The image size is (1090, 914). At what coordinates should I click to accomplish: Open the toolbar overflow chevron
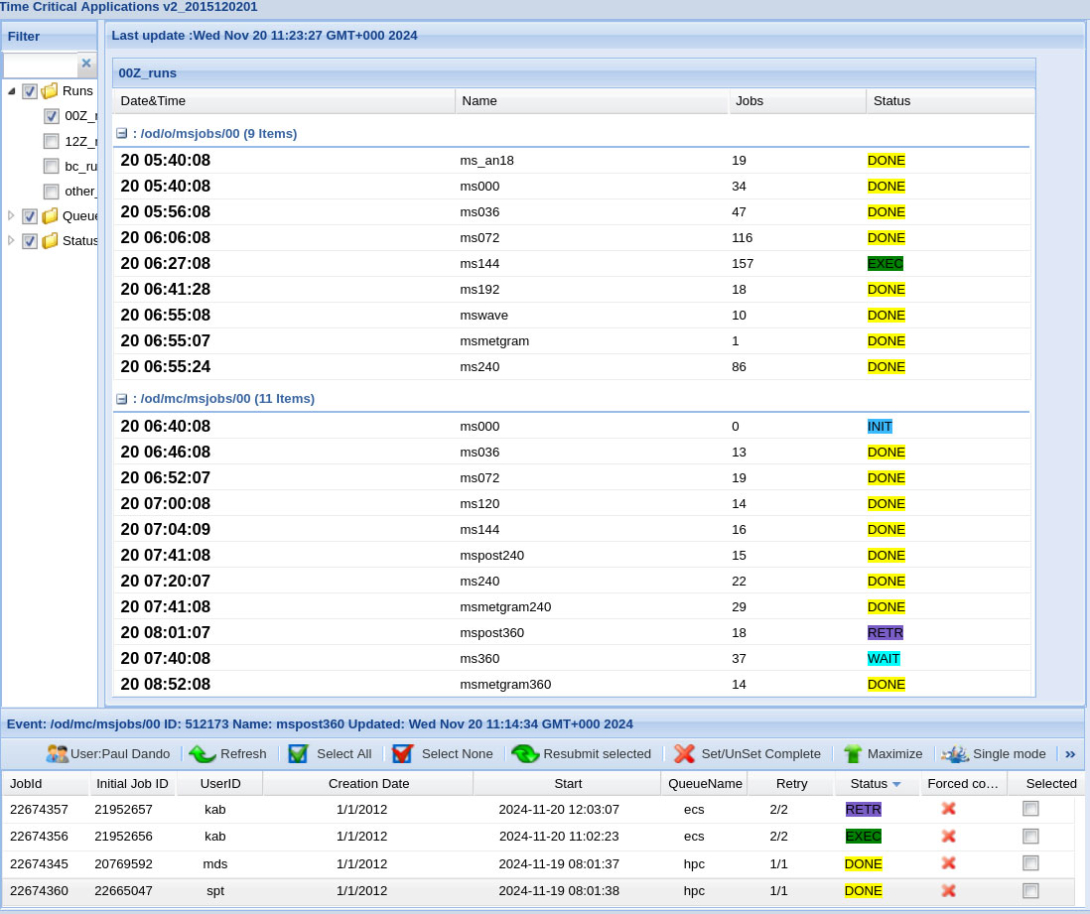click(x=1070, y=753)
